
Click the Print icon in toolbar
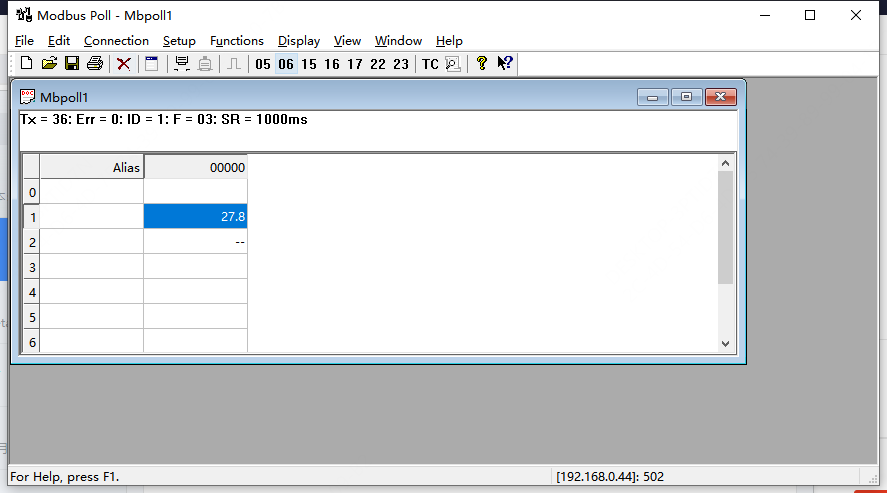(95, 63)
